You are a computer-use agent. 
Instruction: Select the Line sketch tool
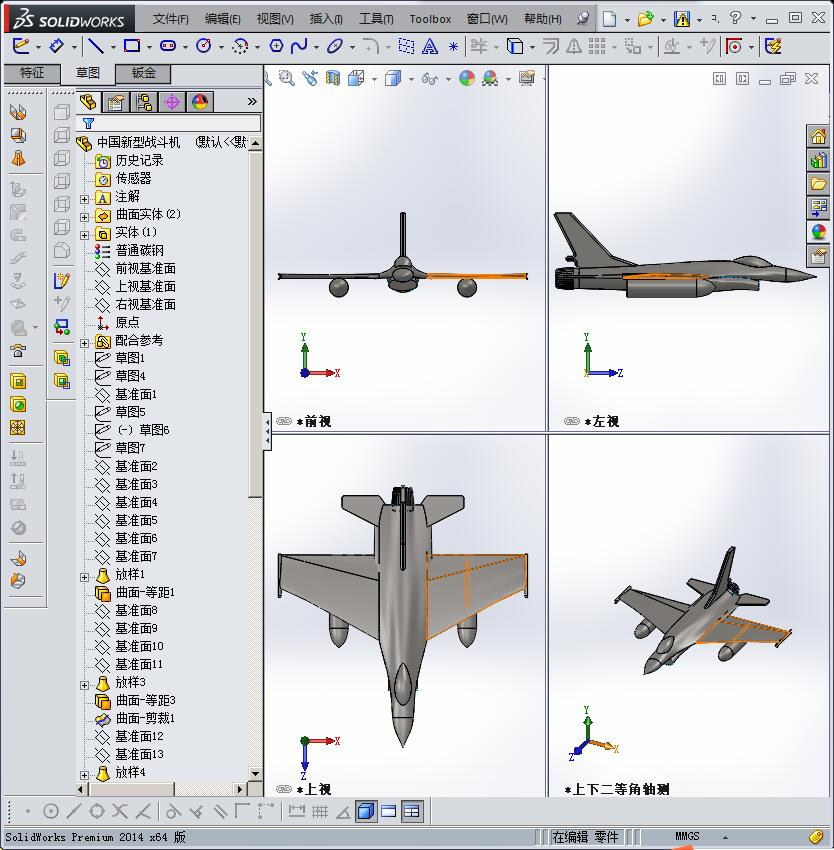click(95, 47)
